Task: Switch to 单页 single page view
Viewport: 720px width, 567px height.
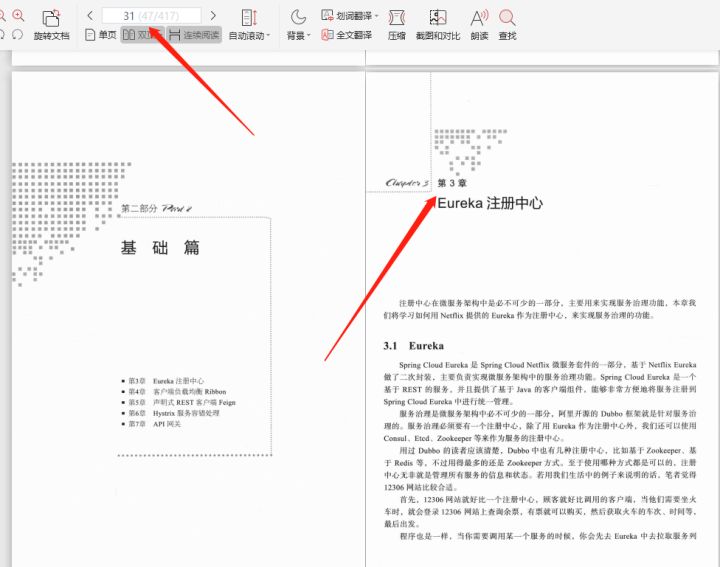Action: pyautogui.click(x=101, y=35)
